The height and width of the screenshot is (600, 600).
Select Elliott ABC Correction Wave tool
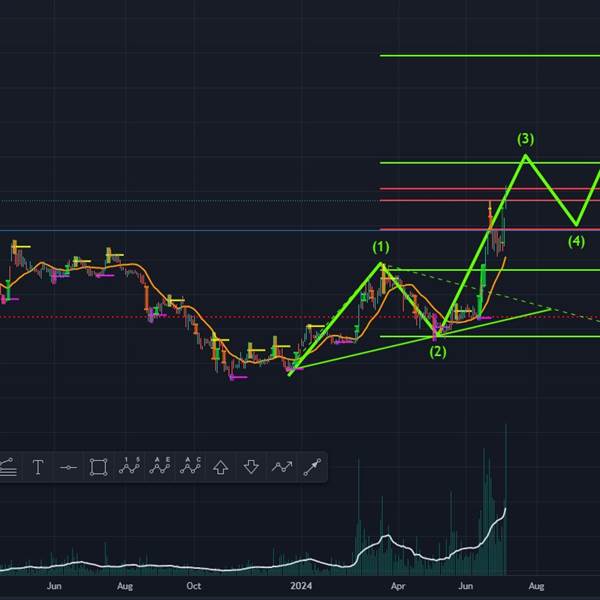tap(190, 466)
